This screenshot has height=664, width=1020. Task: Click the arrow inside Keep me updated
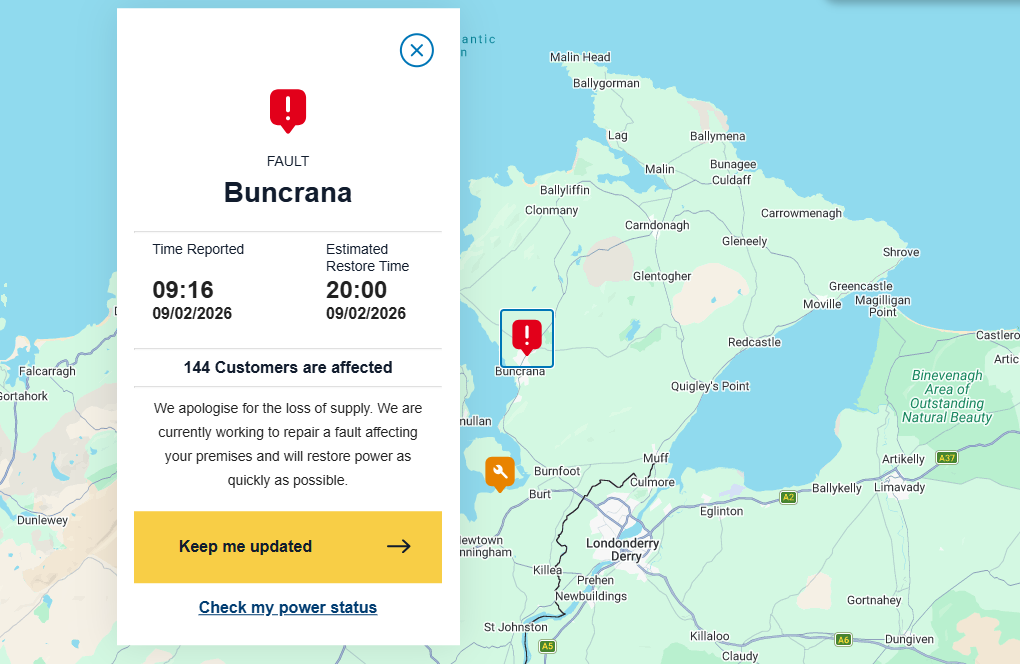(x=399, y=546)
